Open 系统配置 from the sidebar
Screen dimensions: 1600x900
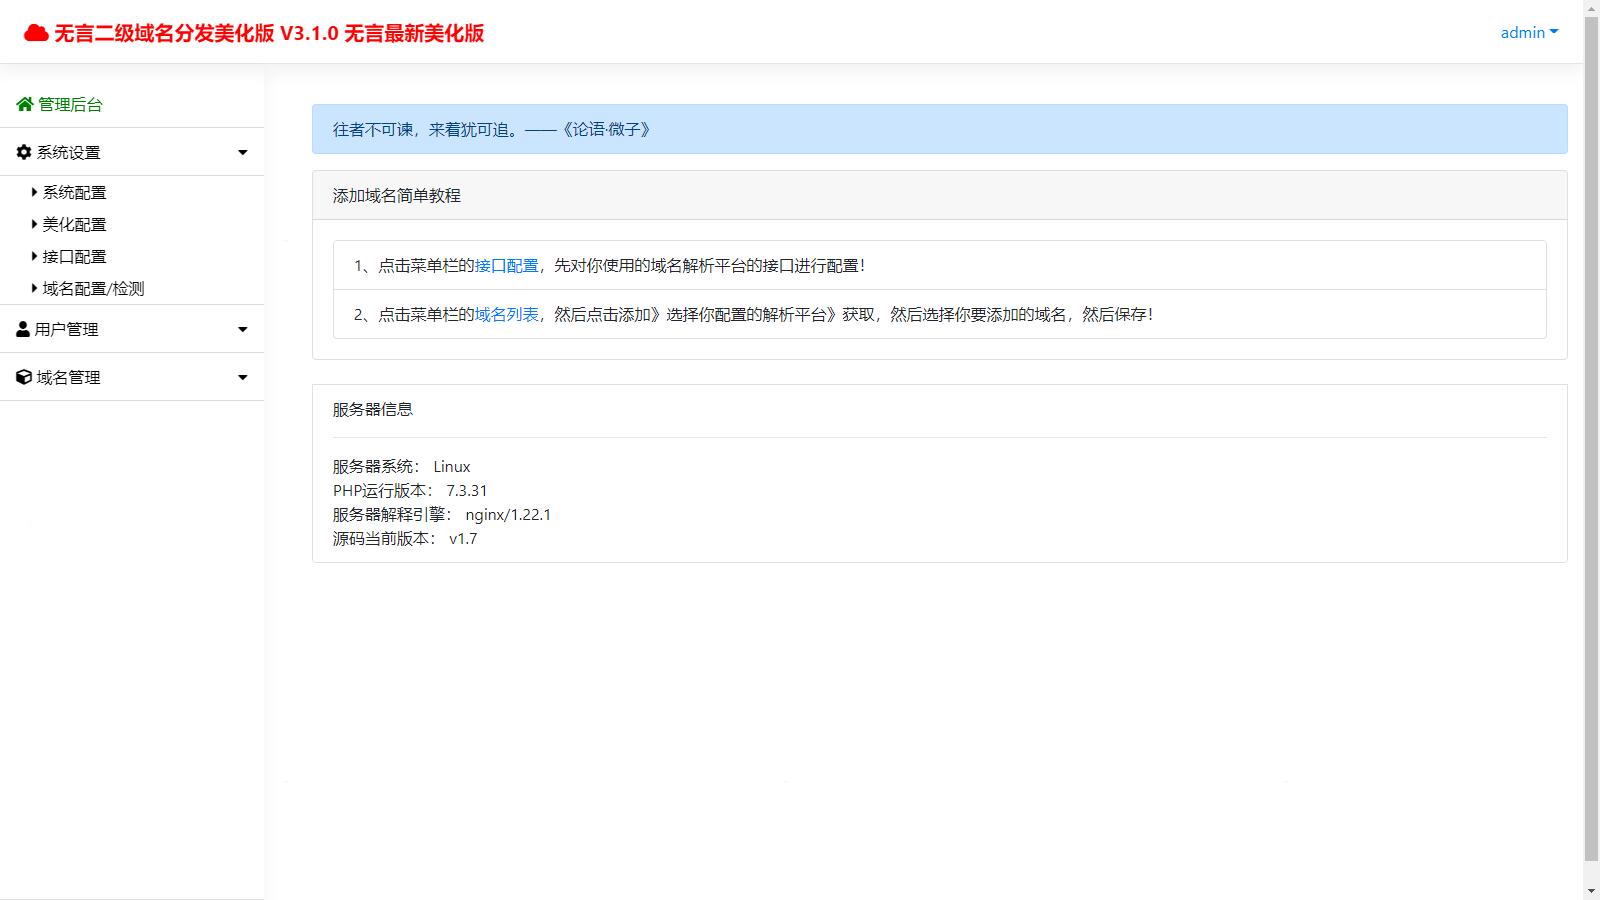(74, 192)
